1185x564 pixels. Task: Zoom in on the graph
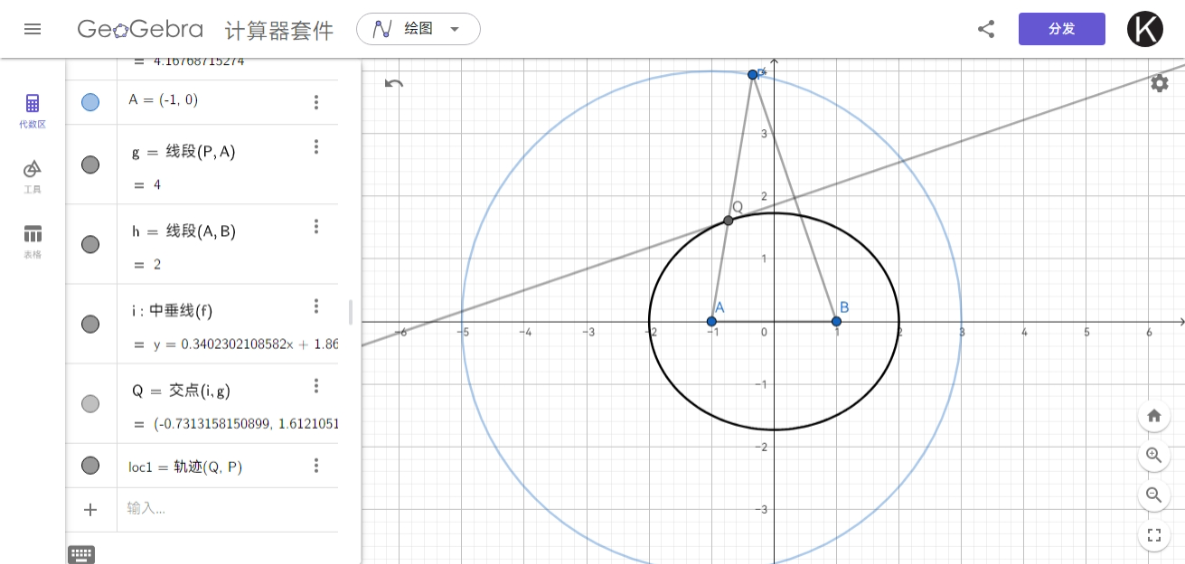click(x=1154, y=455)
